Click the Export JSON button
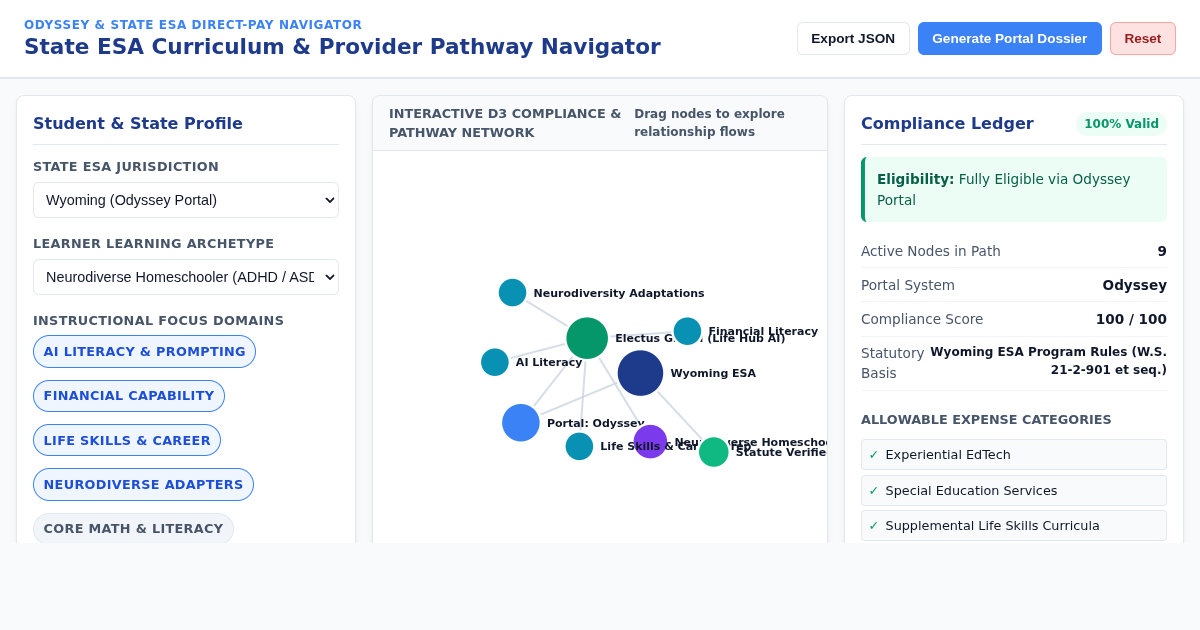The width and height of the screenshot is (1200, 630). pos(853,39)
